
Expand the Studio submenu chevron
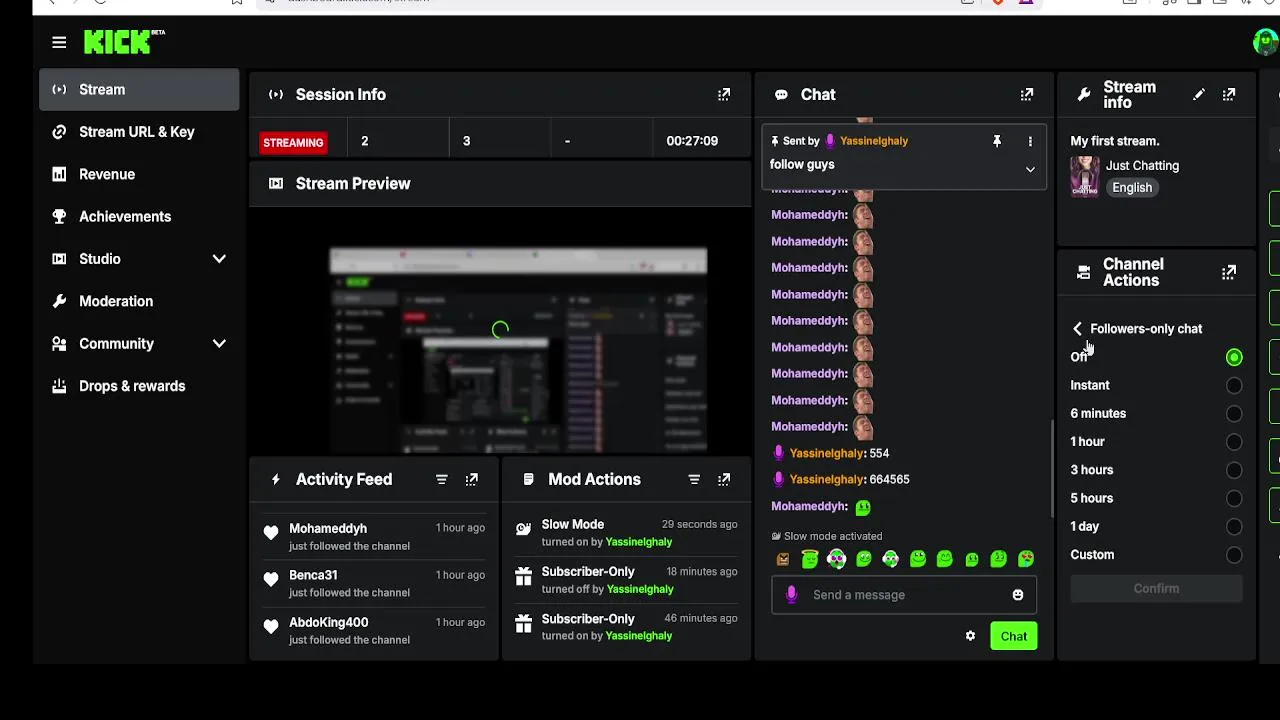pos(219,259)
